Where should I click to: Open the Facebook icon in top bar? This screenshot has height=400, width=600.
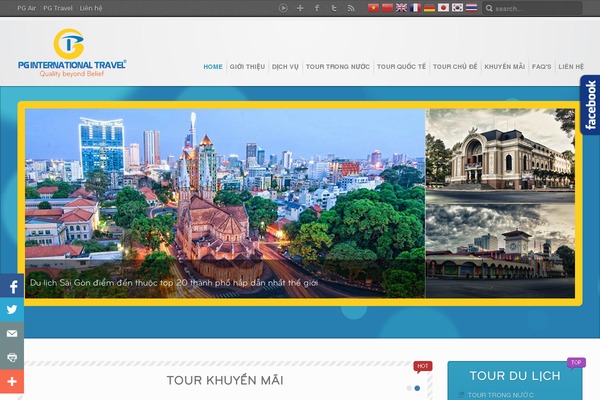[317, 8]
